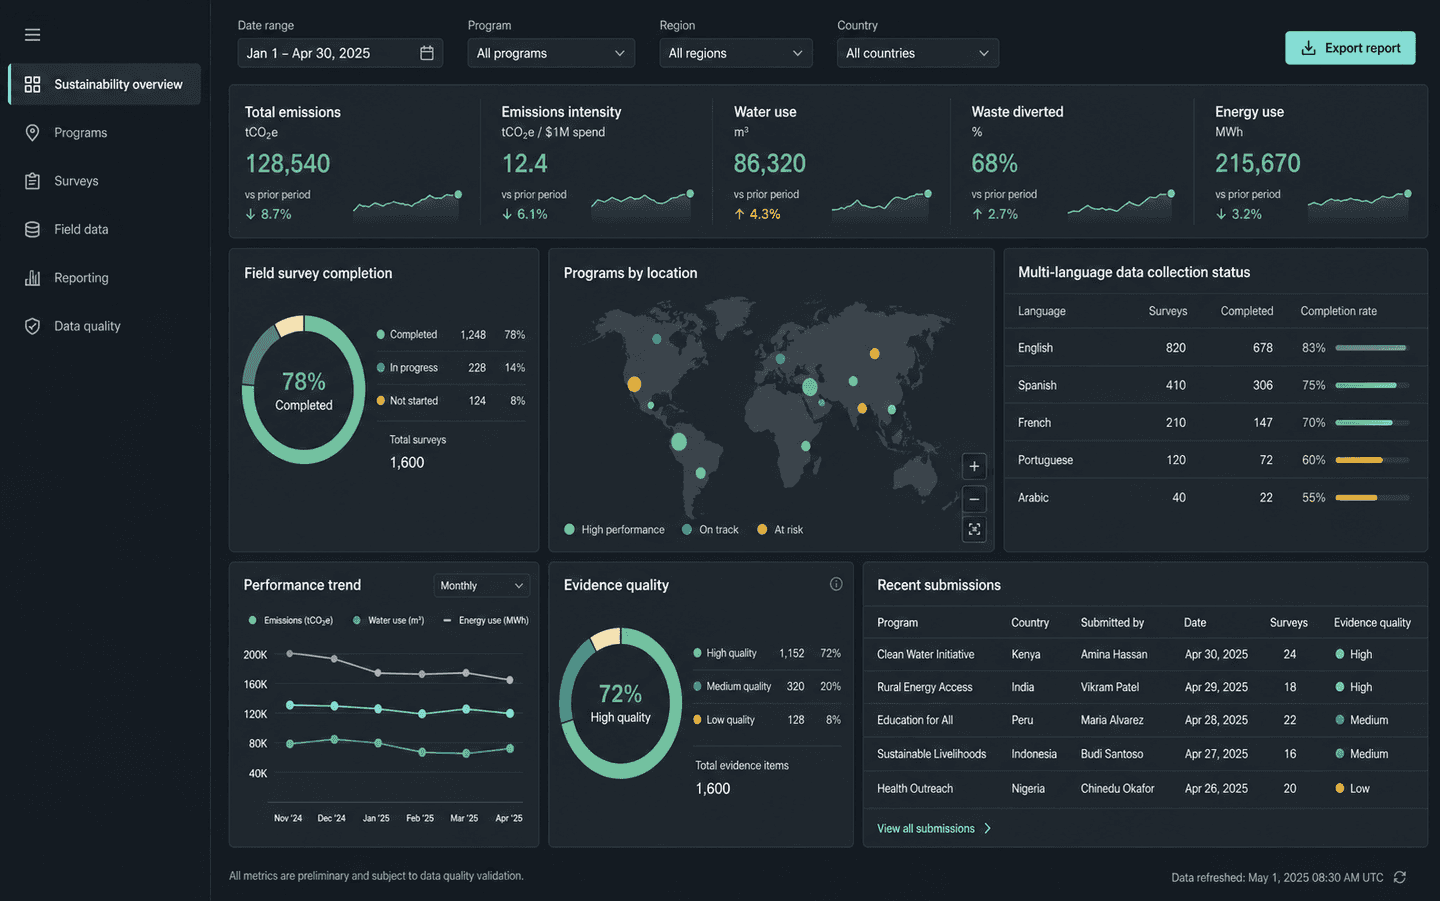Click the Reporting bar chart icon
This screenshot has width=1440, height=901.
(x=32, y=278)
